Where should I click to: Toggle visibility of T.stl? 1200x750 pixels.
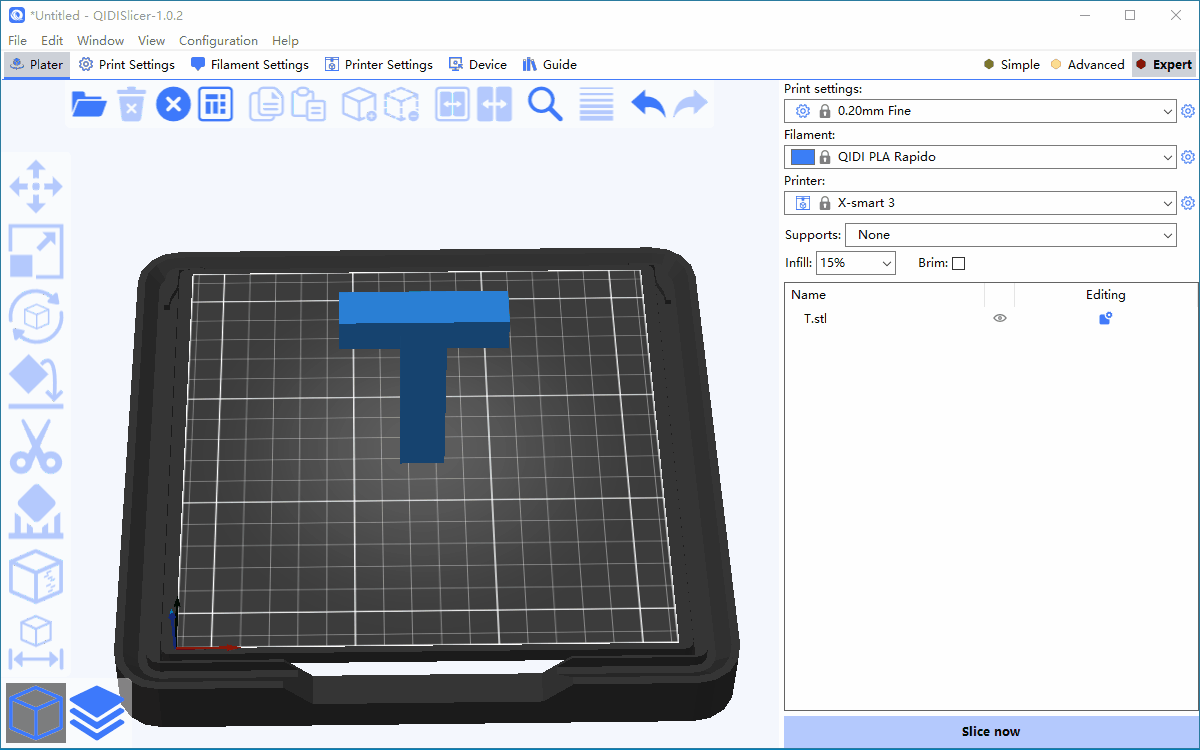click(999, 319)
